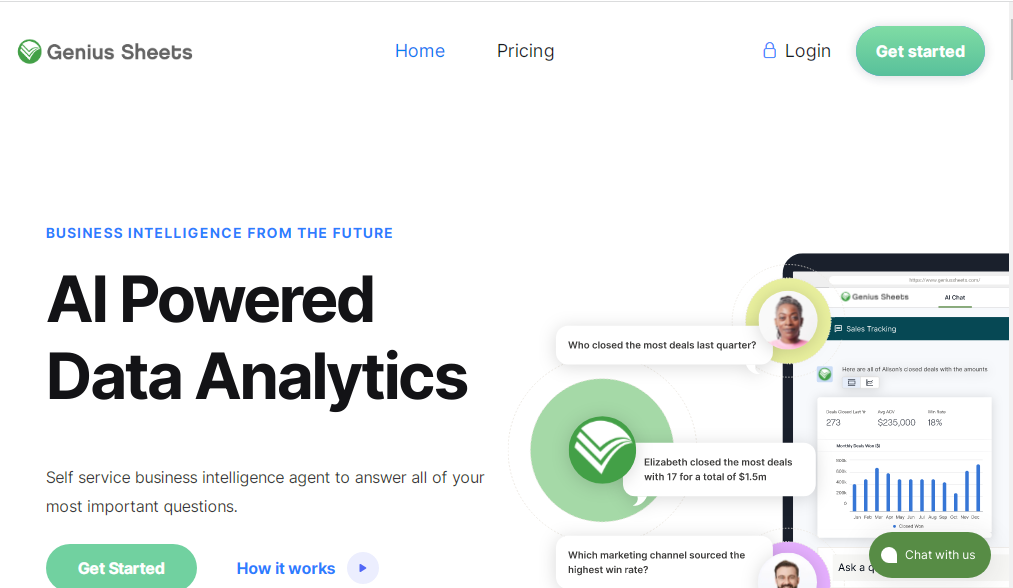Select the chart view icon under Alison's deals
This screenshot has height=588, width=1013.
click(870, 382)
